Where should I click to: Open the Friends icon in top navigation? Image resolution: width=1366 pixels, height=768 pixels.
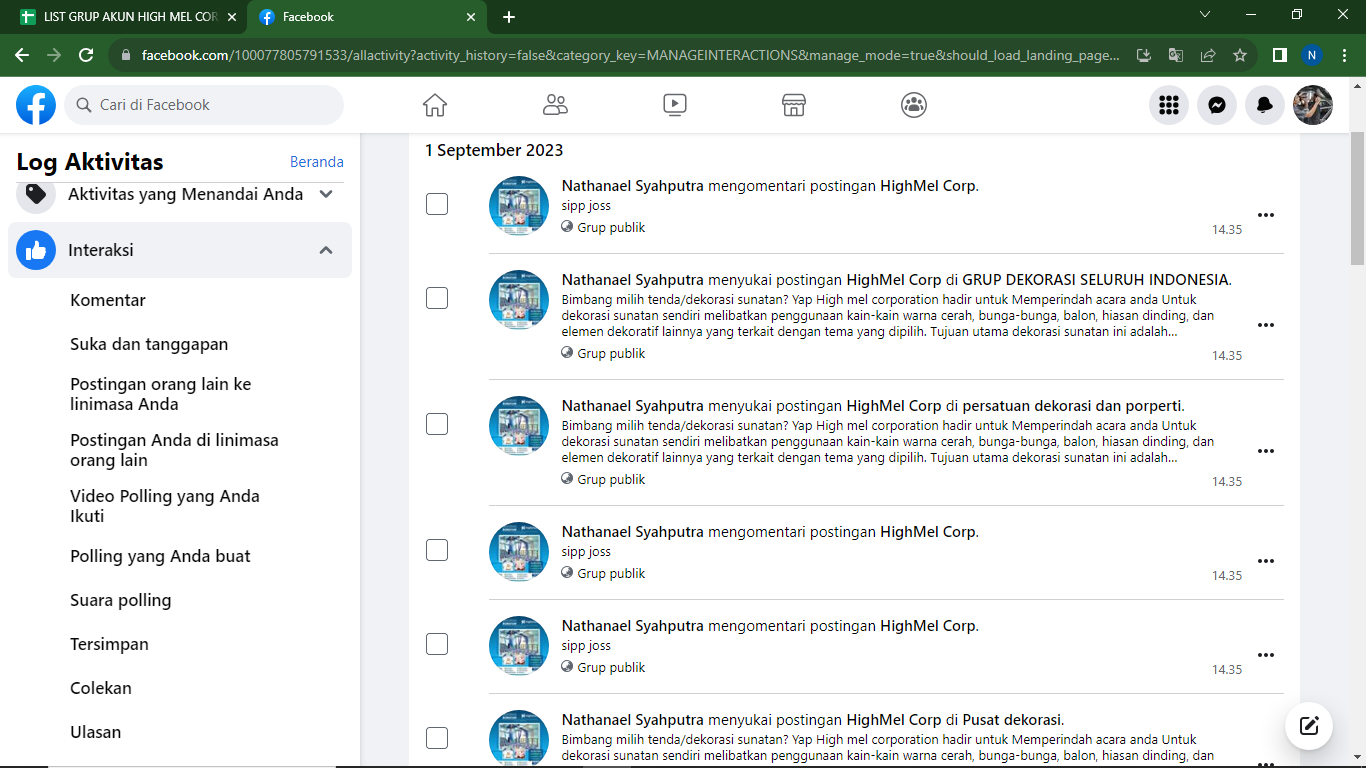[555, 105]
